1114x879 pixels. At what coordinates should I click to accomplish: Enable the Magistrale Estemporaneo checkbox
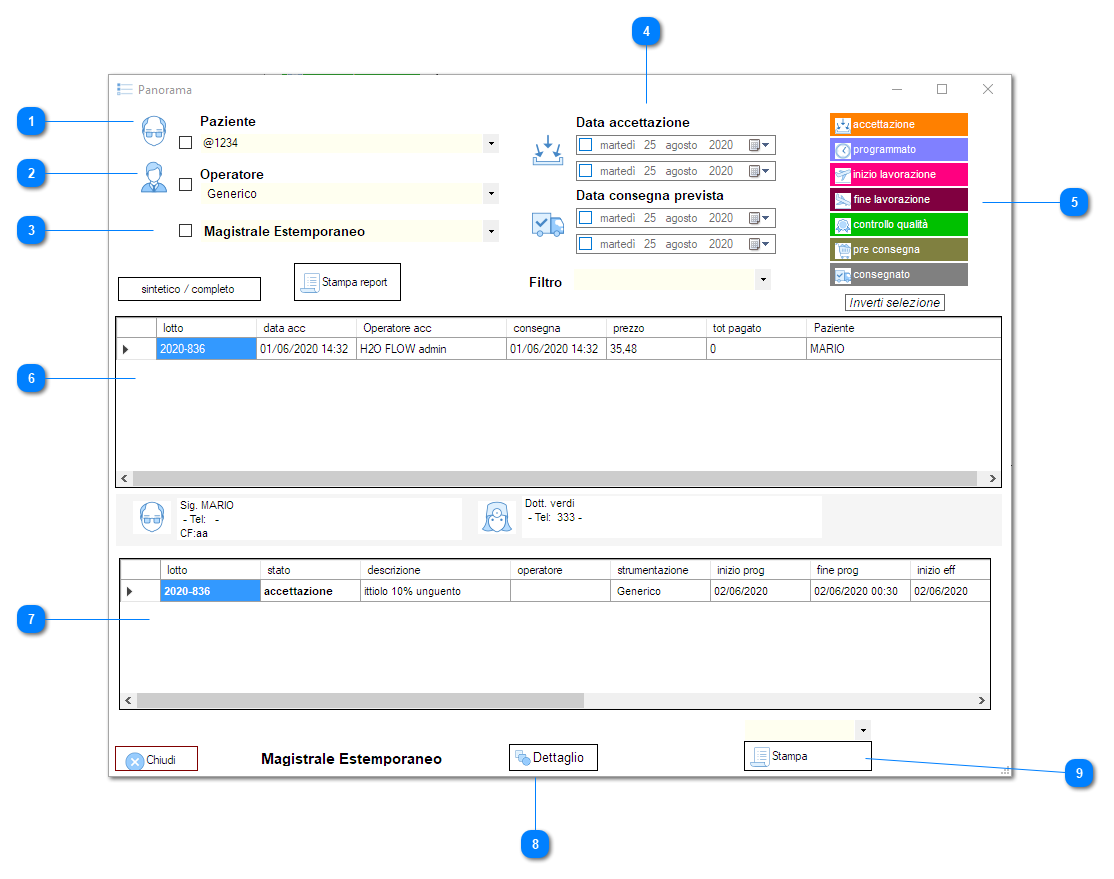pyautogui.click(x=185, y=231)
